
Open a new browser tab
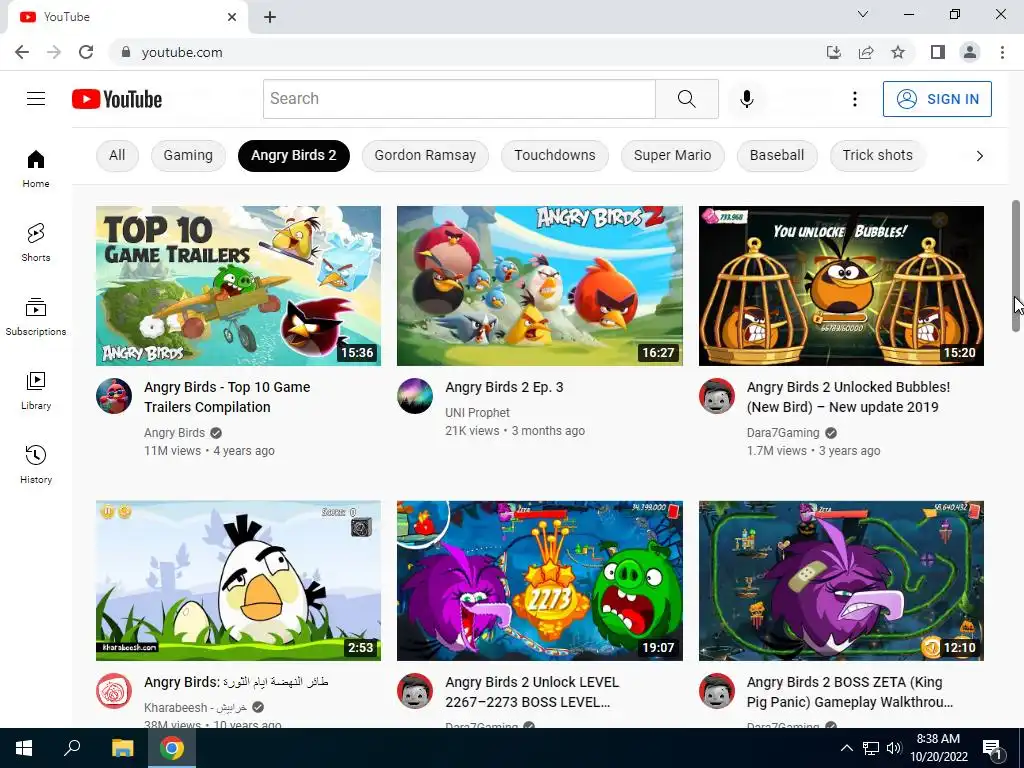[x=270, y=18]
